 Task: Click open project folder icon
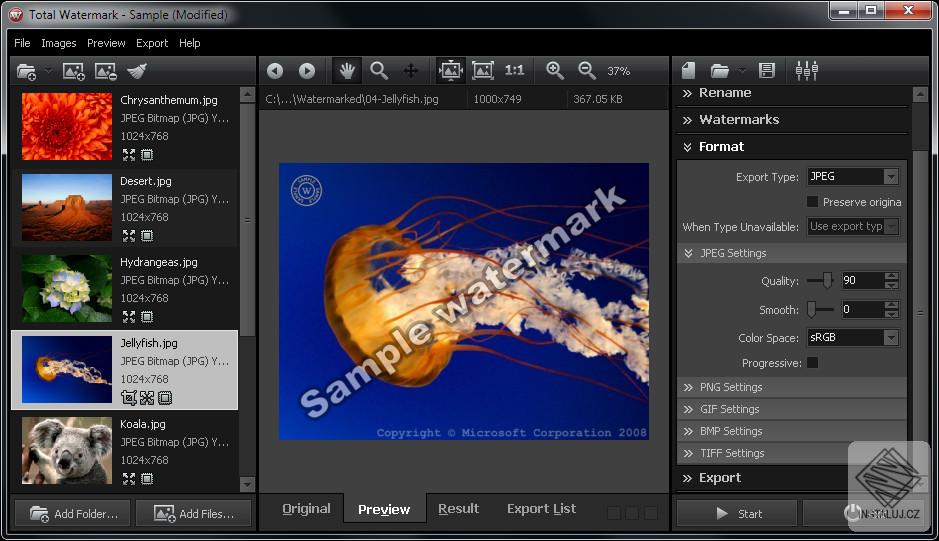[x=720, y=71]
